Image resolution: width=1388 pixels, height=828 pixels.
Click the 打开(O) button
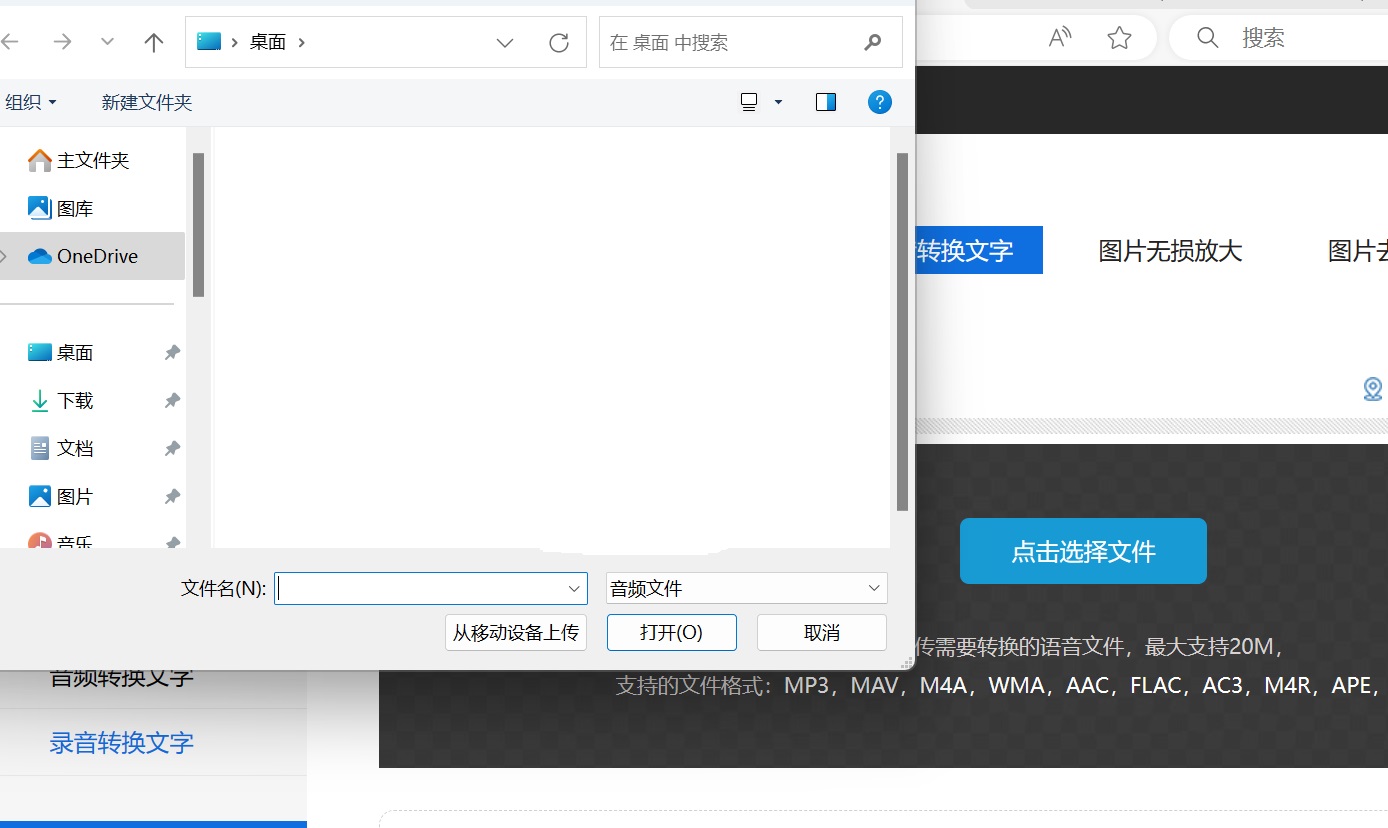pyautogui.click(x=672, y=633)
